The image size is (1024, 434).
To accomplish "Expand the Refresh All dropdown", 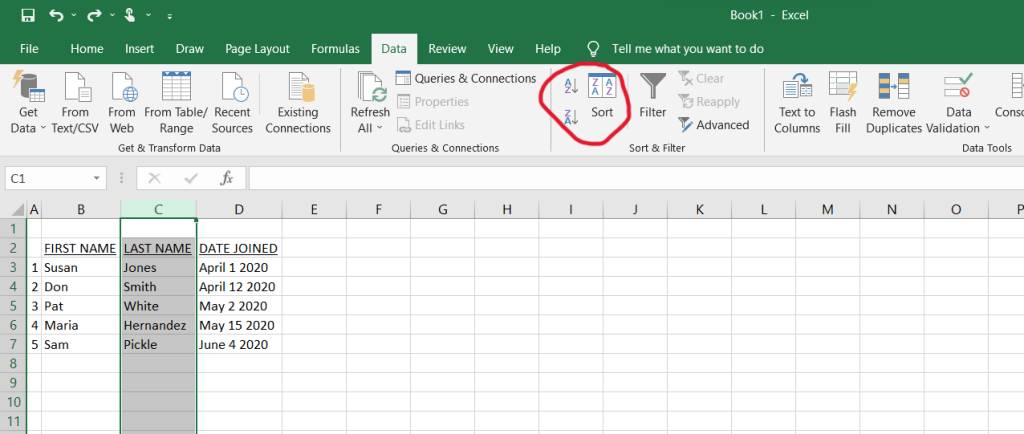I will point(370,128).
